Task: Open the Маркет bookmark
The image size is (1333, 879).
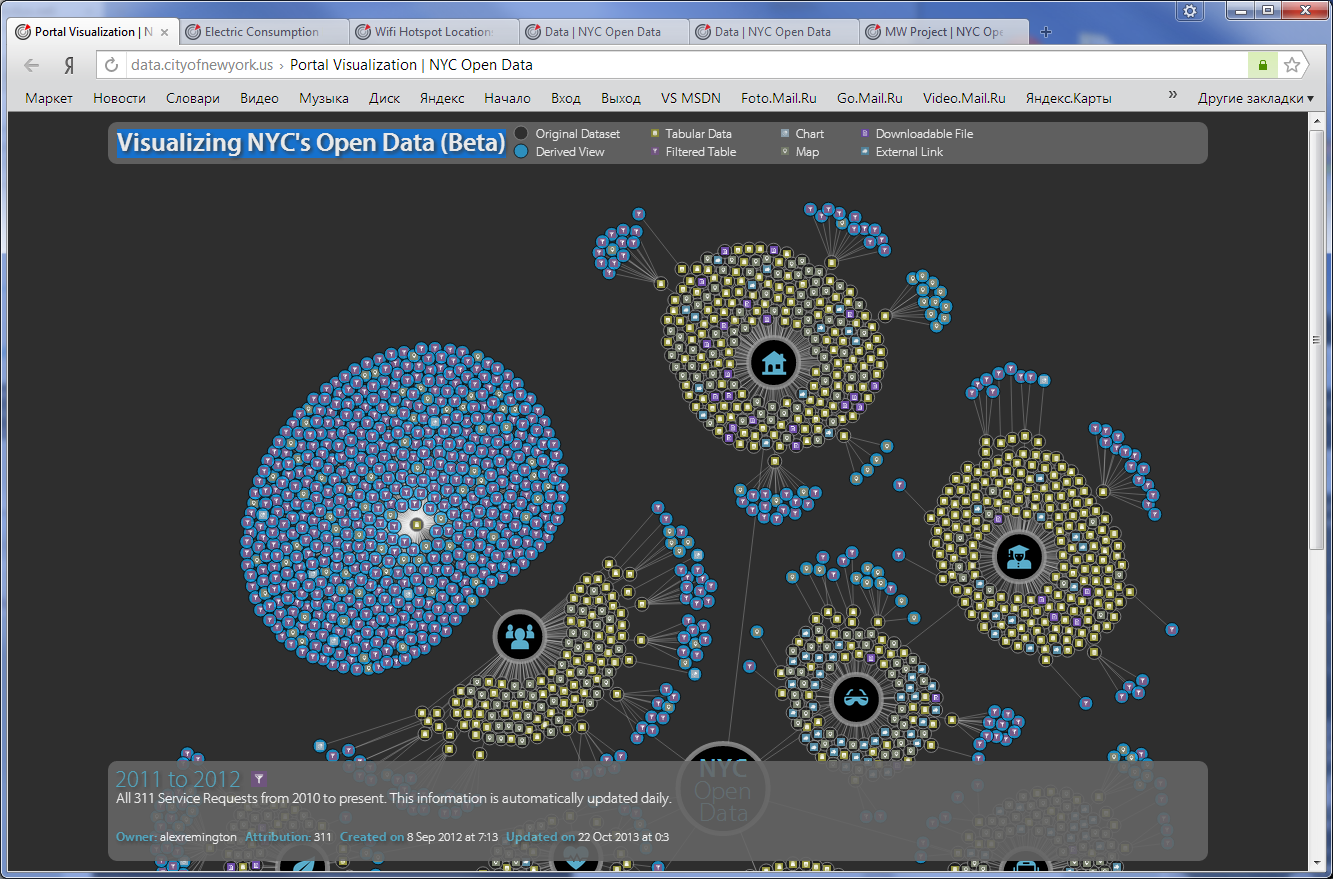Action: click(49, 98)
